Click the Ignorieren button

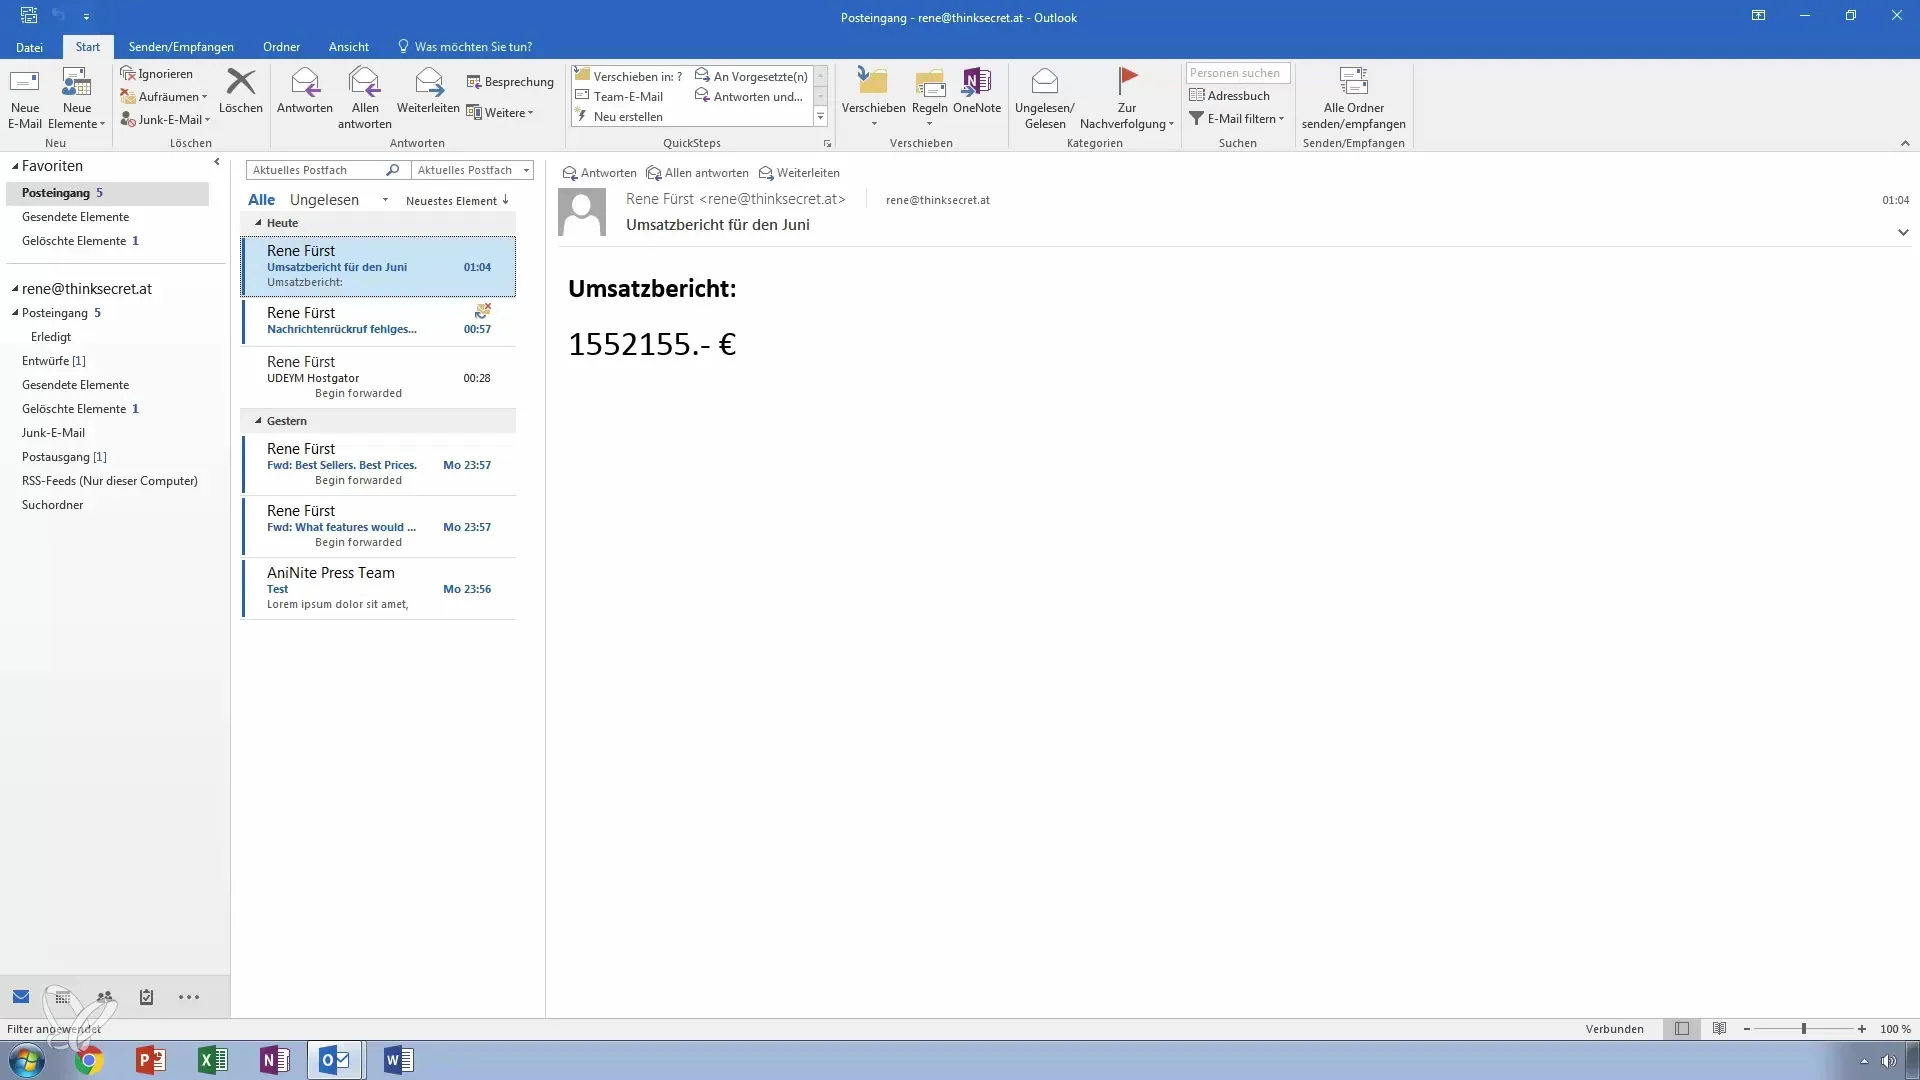157,74
